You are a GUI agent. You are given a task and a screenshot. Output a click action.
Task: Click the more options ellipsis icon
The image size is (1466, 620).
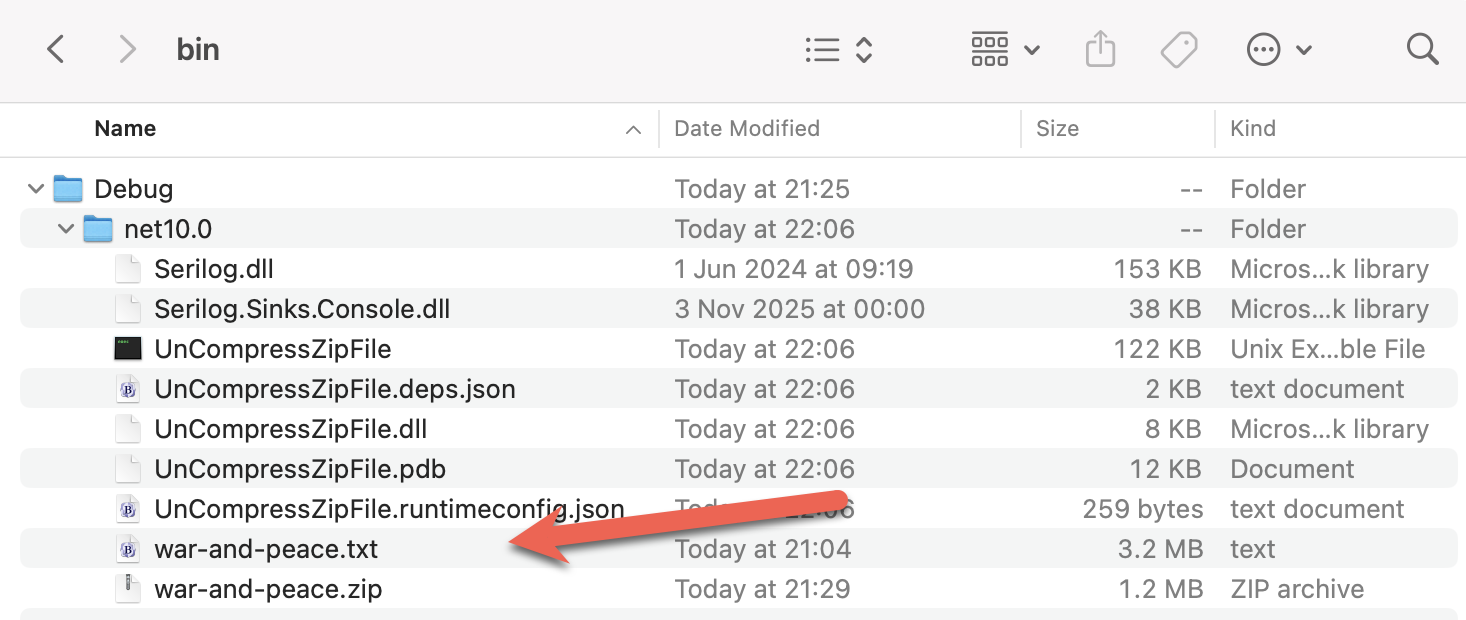tap(1264, 48)
